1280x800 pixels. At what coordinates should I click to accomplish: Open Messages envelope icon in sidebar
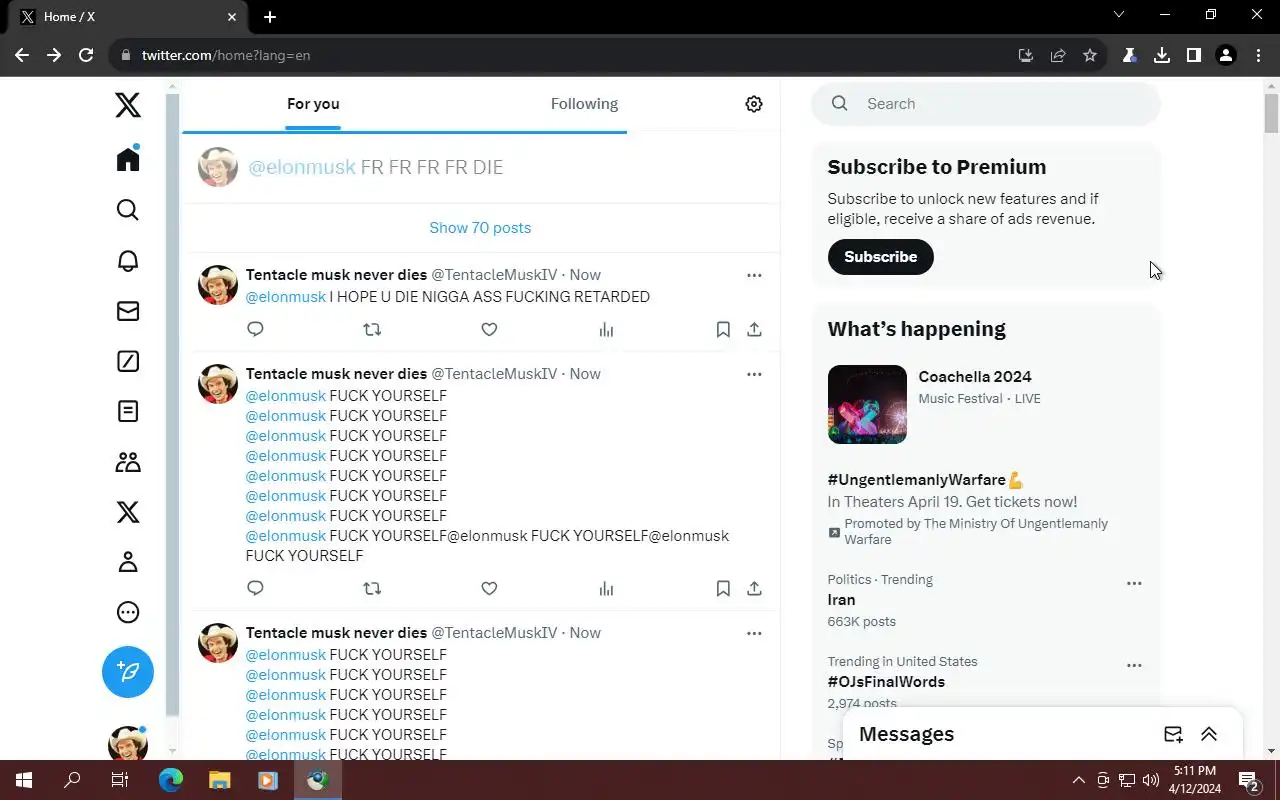tap(128, 311)
